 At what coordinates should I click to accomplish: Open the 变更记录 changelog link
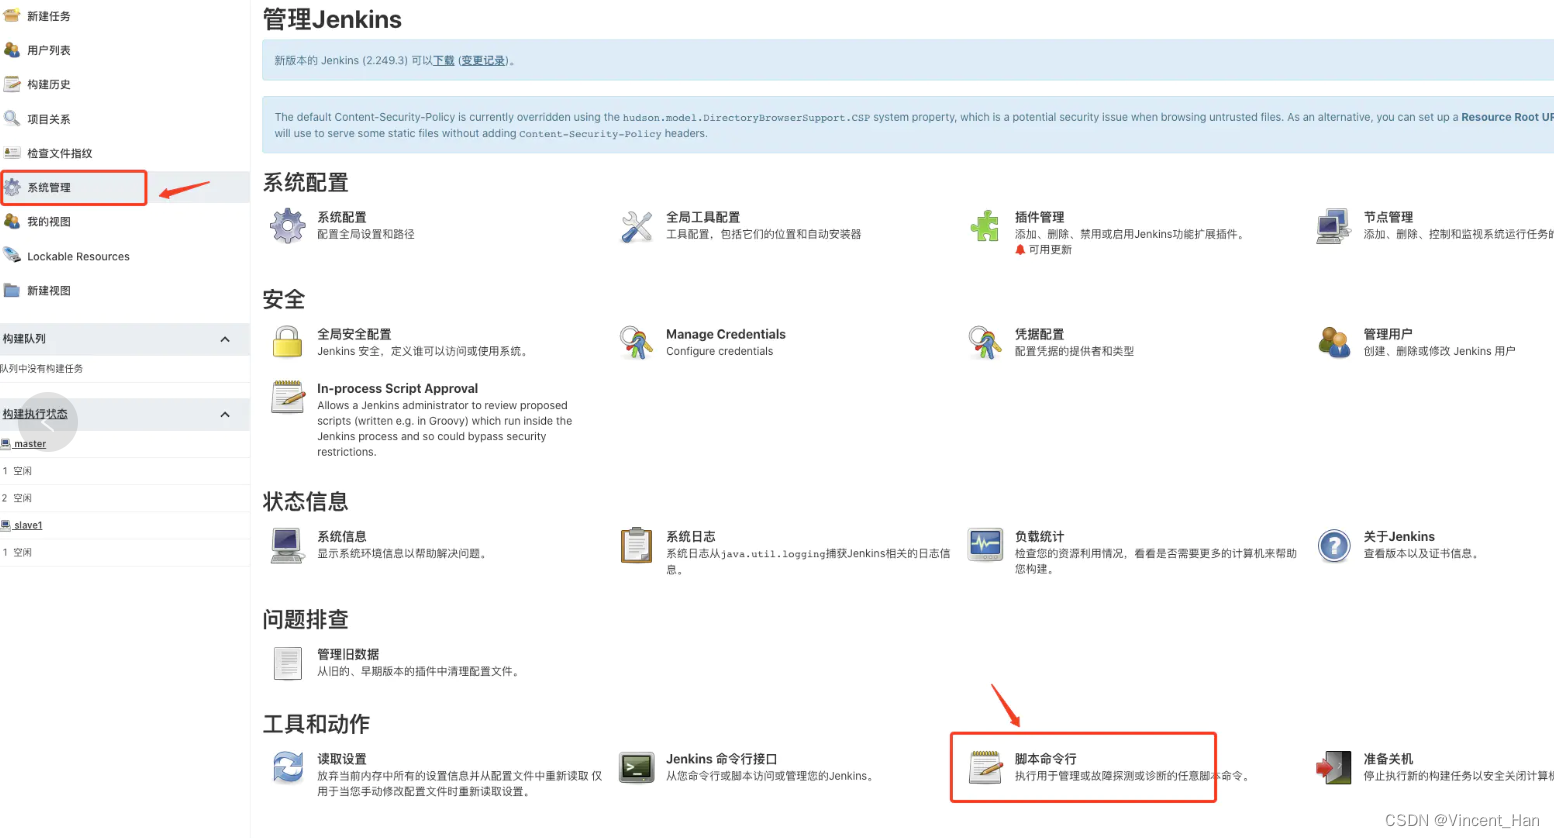pyautogui.click(x=484, y=61)
